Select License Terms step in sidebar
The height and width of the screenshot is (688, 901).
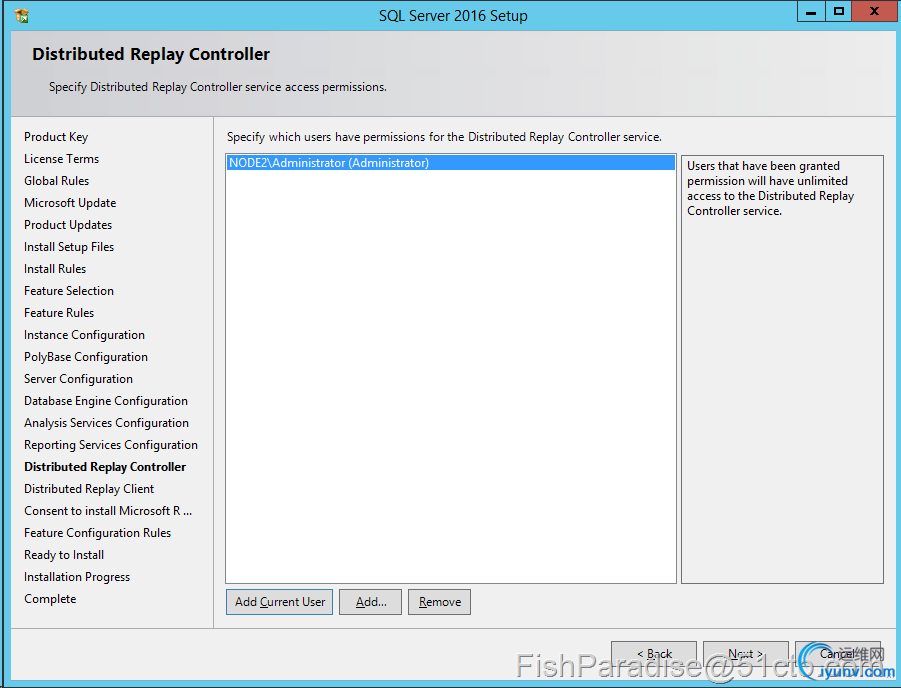tap(61, 159)
